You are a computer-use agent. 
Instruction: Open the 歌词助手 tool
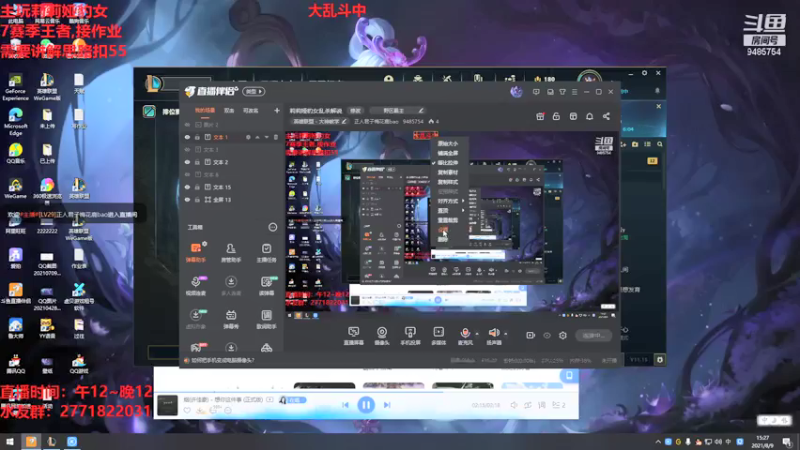(266, 319)
